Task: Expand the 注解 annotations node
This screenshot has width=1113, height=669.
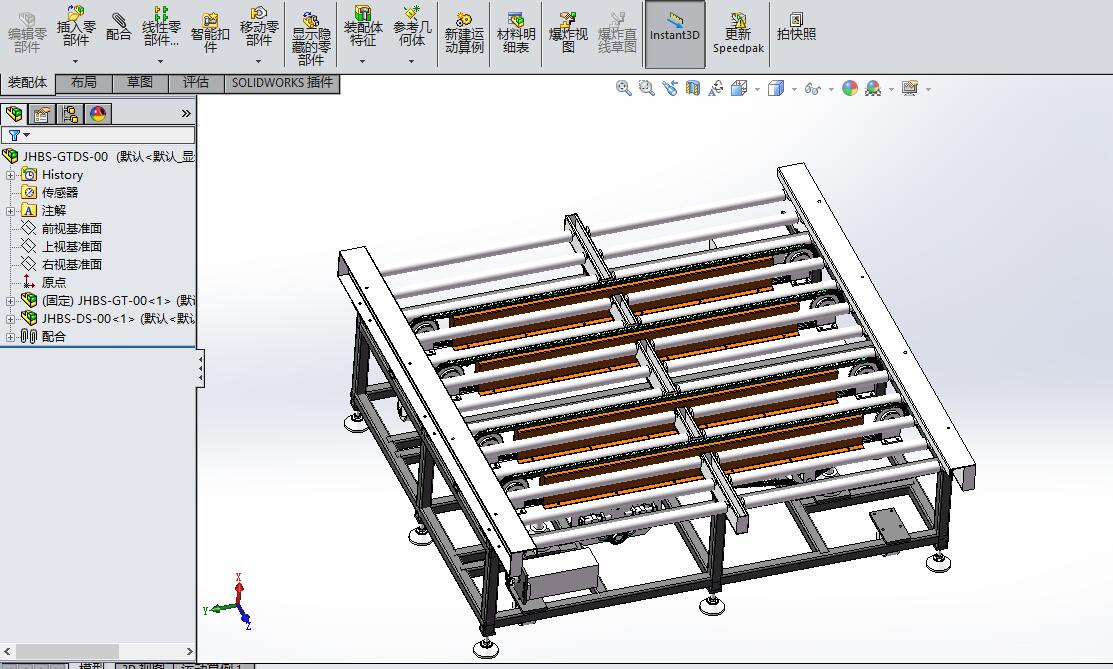Action: click(x=10, y=211)
